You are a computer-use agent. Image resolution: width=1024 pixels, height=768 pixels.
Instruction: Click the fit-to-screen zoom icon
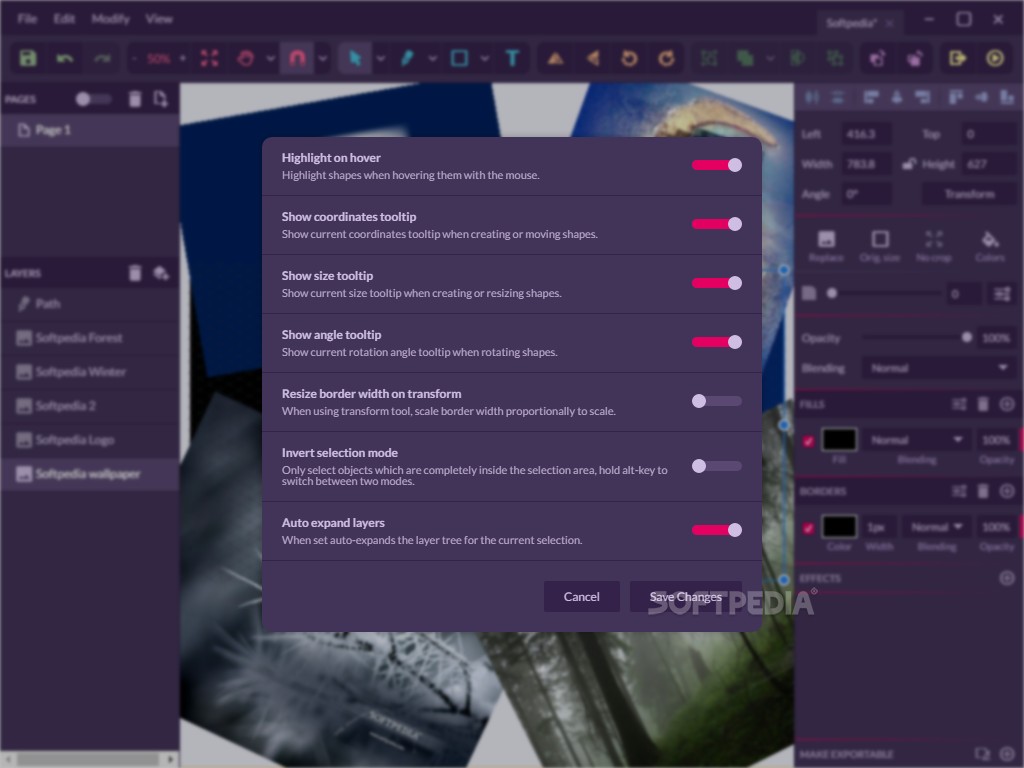pos(210,58)
